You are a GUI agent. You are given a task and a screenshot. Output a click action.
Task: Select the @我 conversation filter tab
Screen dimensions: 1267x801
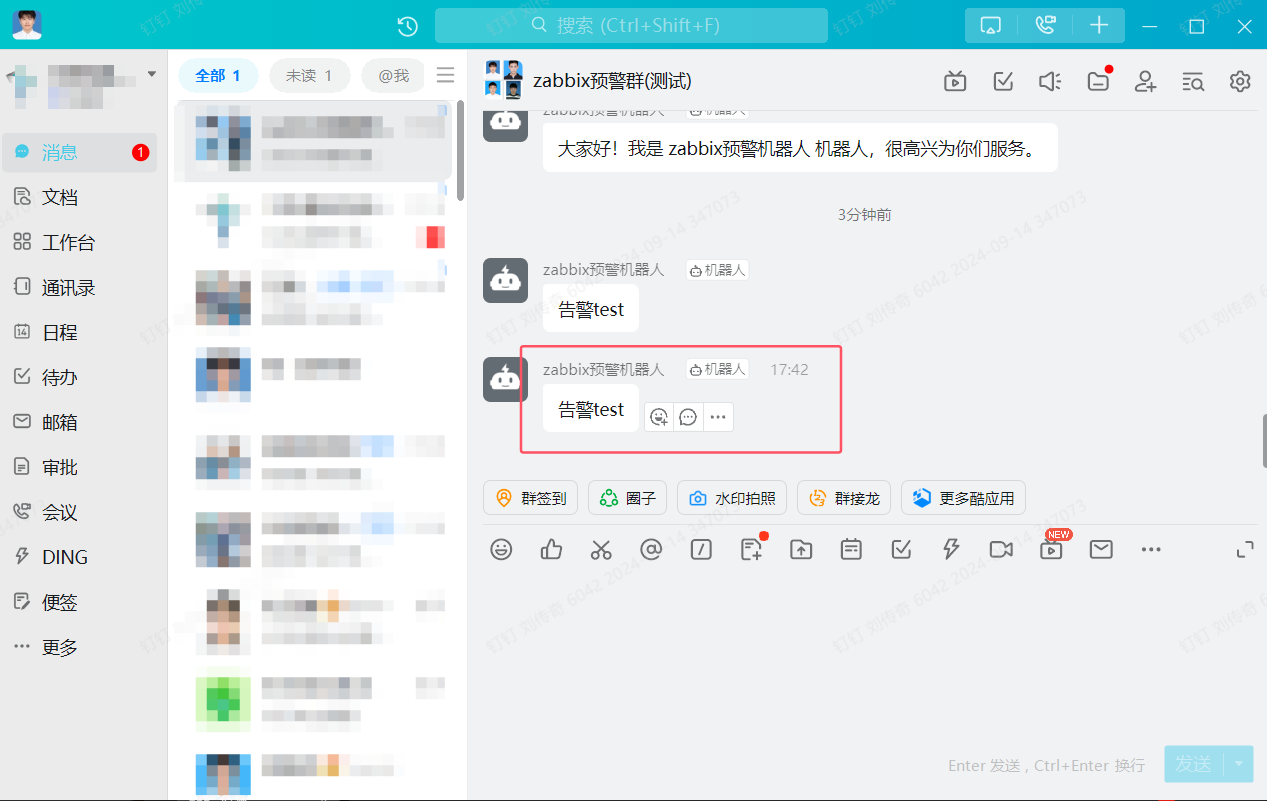click(393, 76)
